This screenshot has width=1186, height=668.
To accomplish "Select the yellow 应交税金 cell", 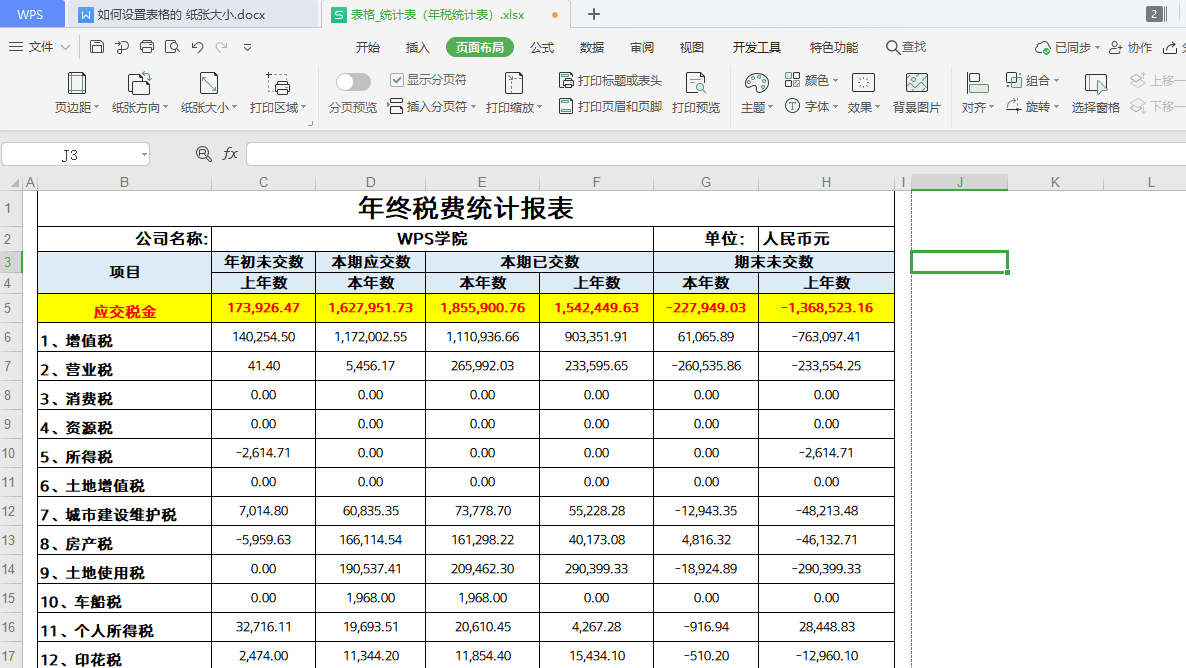I will tap(125, 311).
